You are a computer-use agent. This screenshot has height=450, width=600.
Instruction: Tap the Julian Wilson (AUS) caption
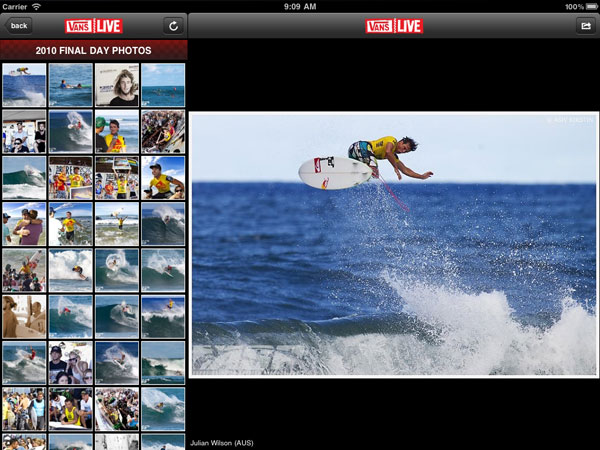coord(224,441)
